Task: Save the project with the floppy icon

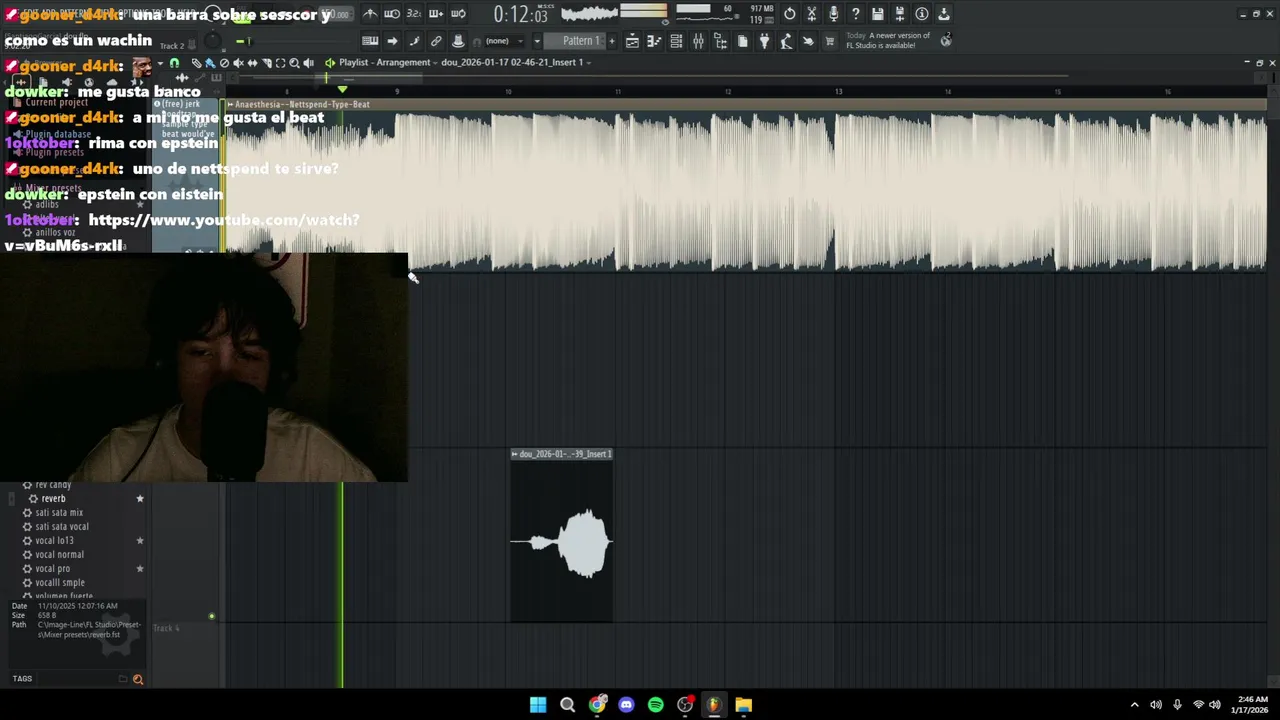Action: (x=877, y=14)
